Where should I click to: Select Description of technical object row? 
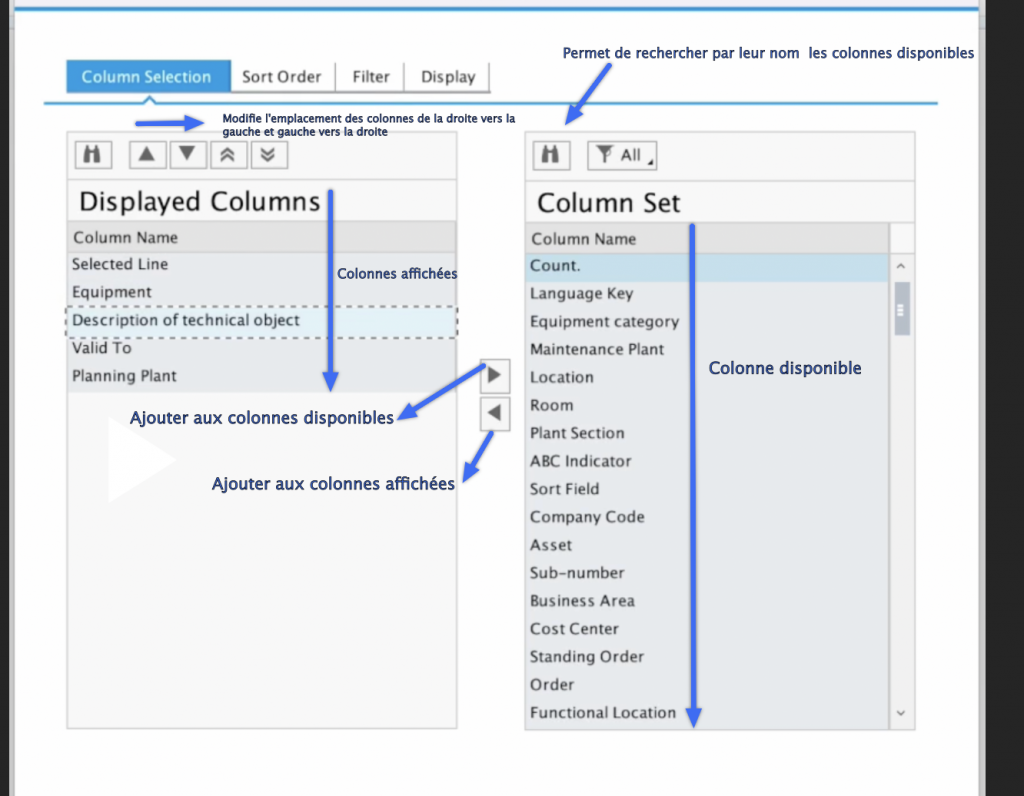186,321
